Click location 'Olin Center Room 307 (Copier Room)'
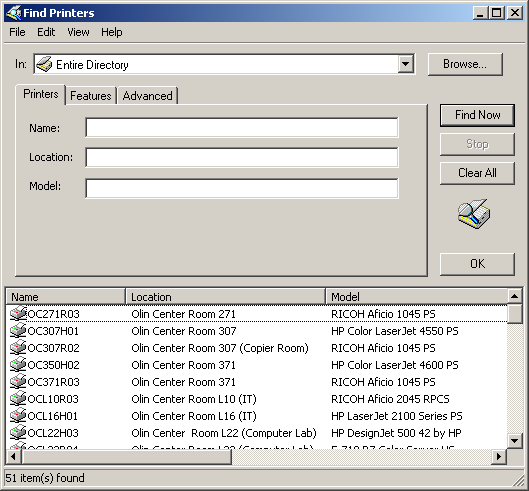 (x=220, y=348)
